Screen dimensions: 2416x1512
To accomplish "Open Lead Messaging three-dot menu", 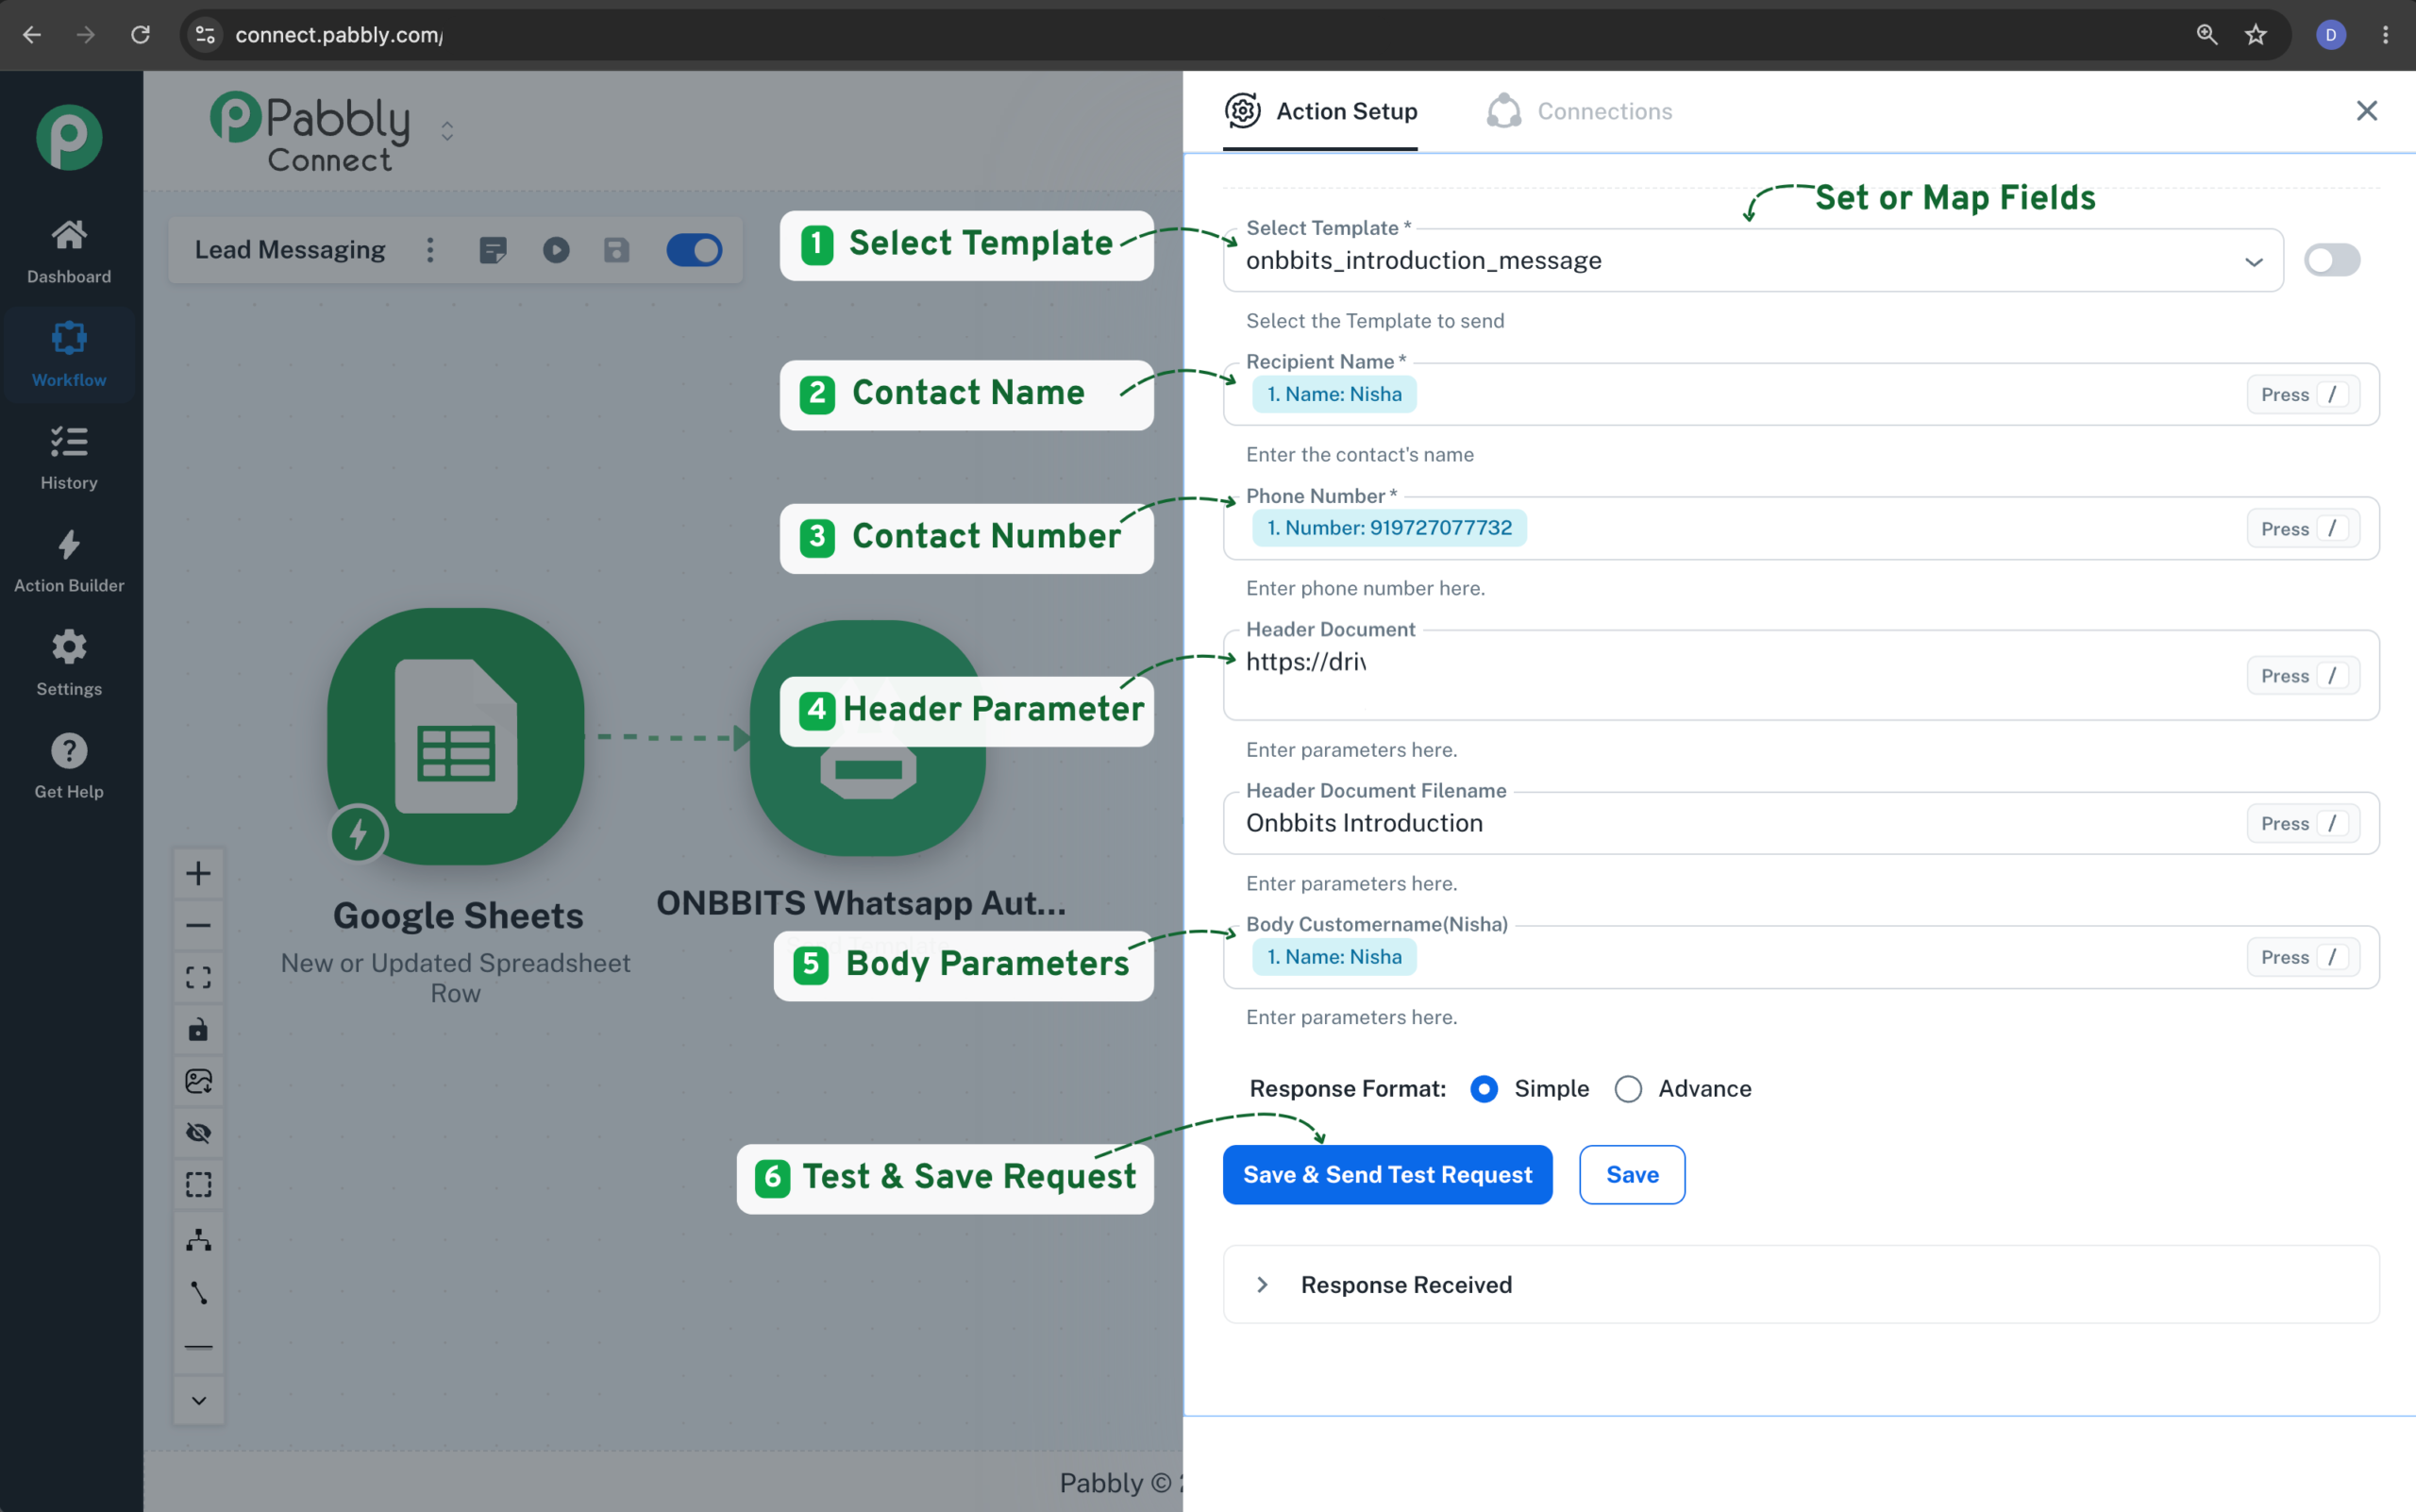I will [430, 250].
